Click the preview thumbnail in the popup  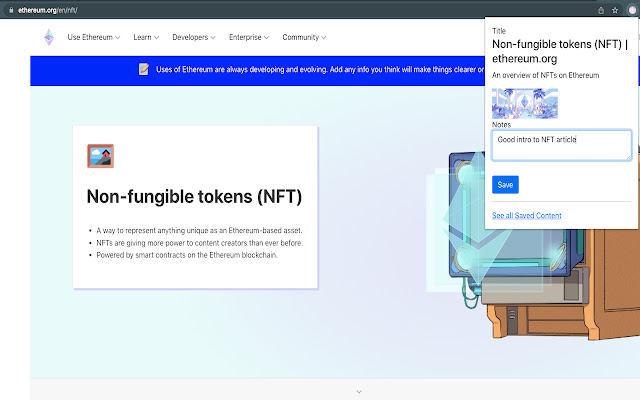coord(525,104)
